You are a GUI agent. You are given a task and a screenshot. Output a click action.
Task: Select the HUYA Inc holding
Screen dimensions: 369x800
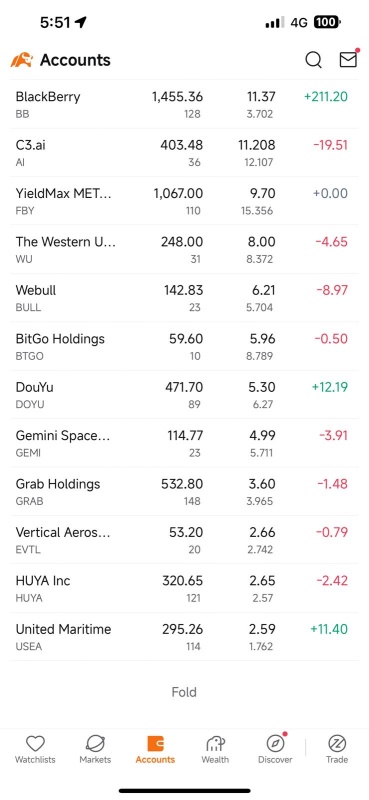coord(184,588)
